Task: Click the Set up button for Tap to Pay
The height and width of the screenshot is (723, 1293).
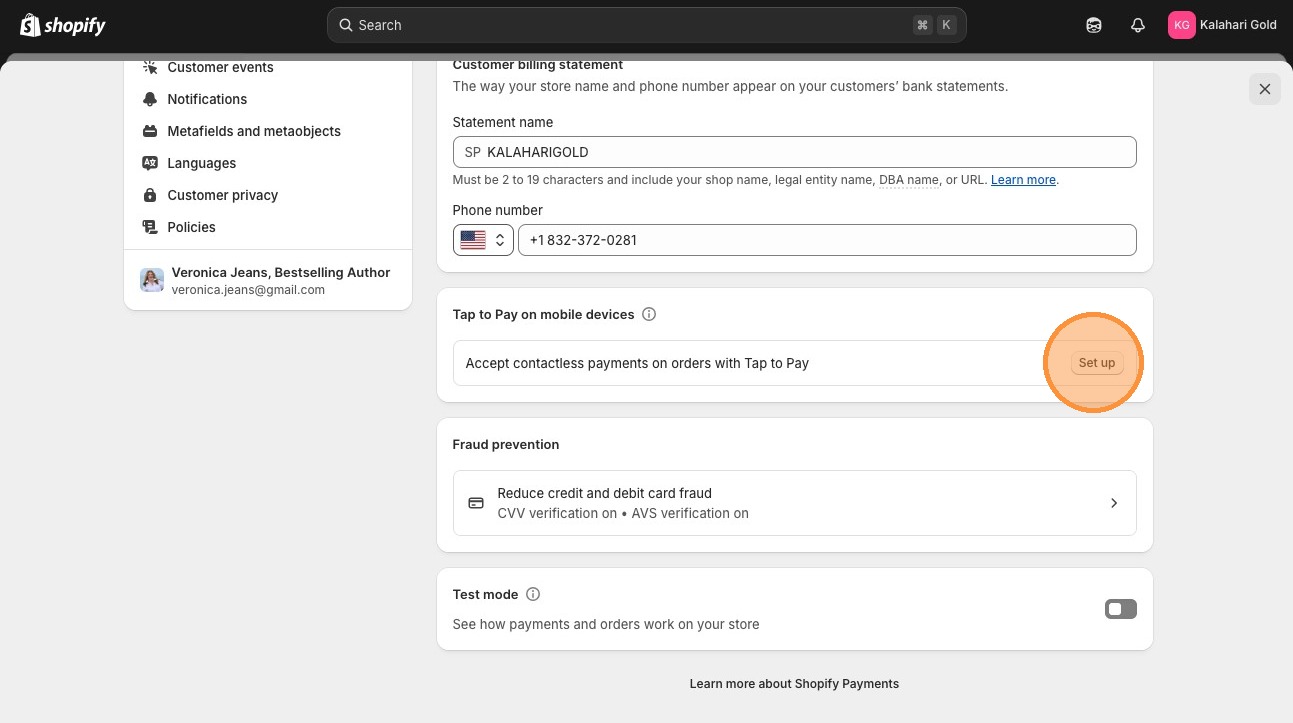Action: [x=1096, y=363]
